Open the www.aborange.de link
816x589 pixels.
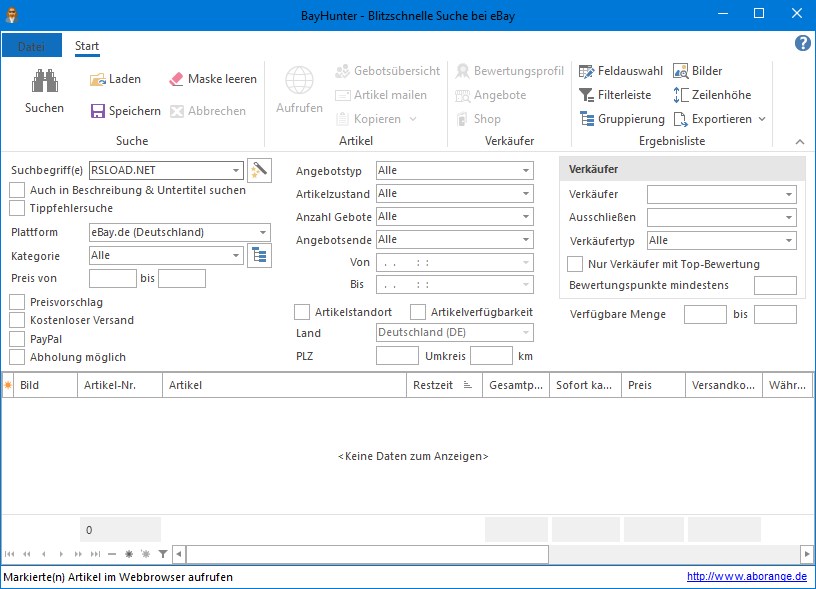point(746,577)
